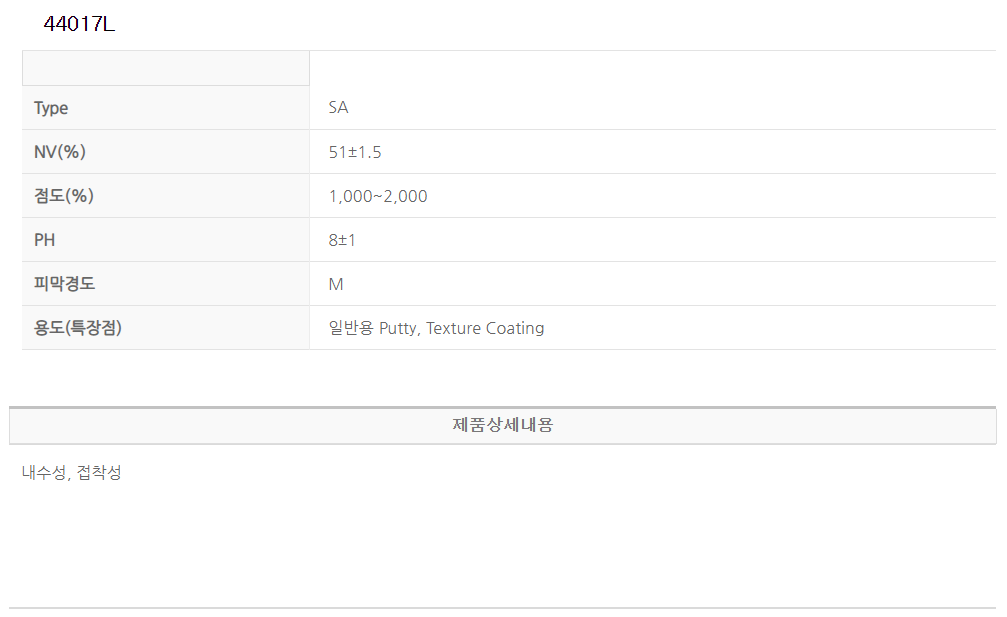The width and height of the screenshot is (1007, 617).
Task: Click the empty white cell above SA
Action: click(x=652, y=68)
